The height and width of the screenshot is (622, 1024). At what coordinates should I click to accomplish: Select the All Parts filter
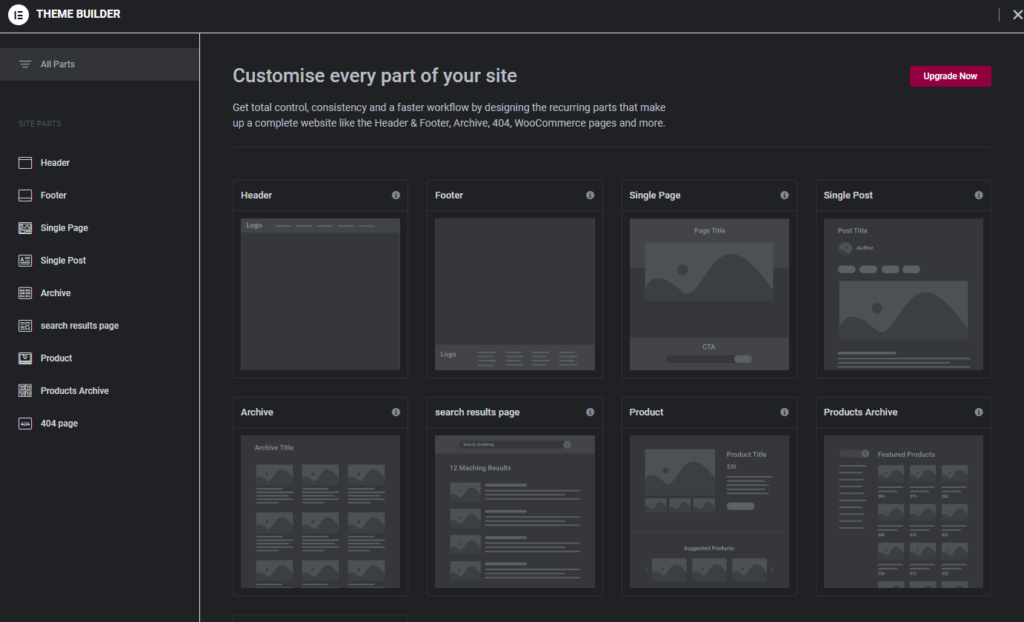99,64
